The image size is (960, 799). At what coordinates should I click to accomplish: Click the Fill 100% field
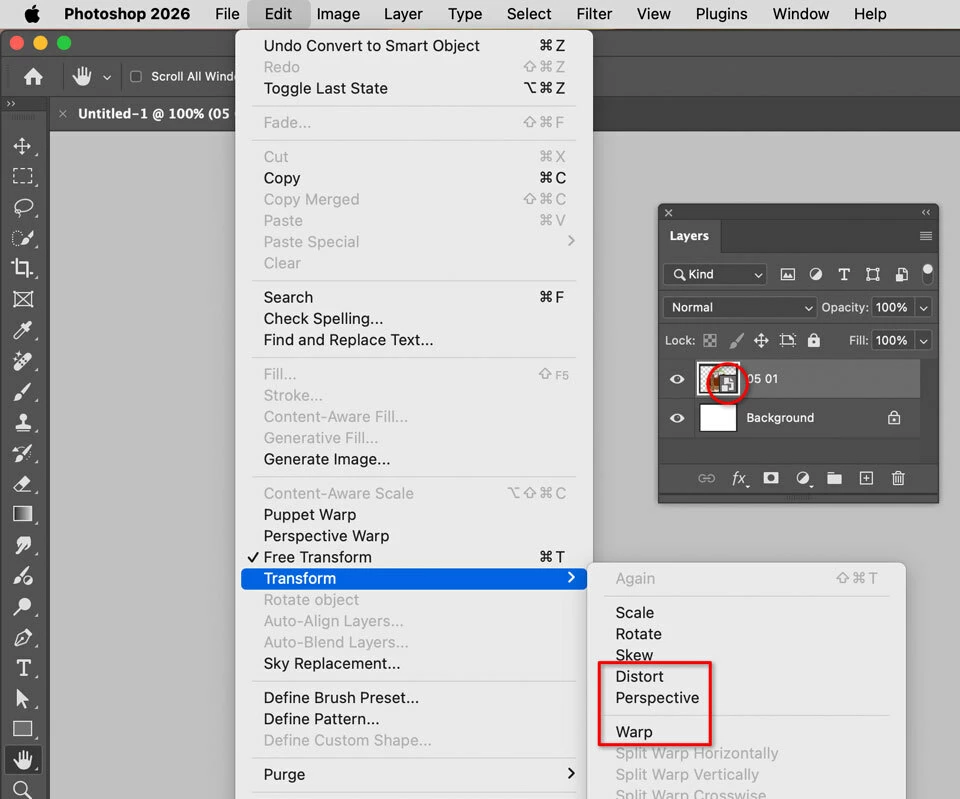(x=891, y=340)
